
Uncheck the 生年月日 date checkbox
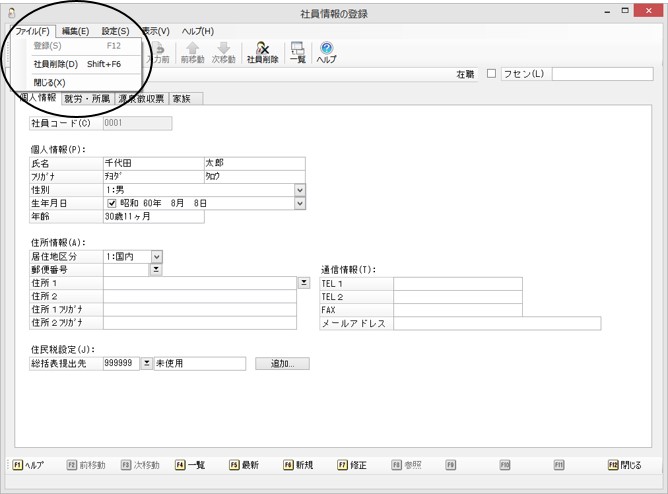112,204
